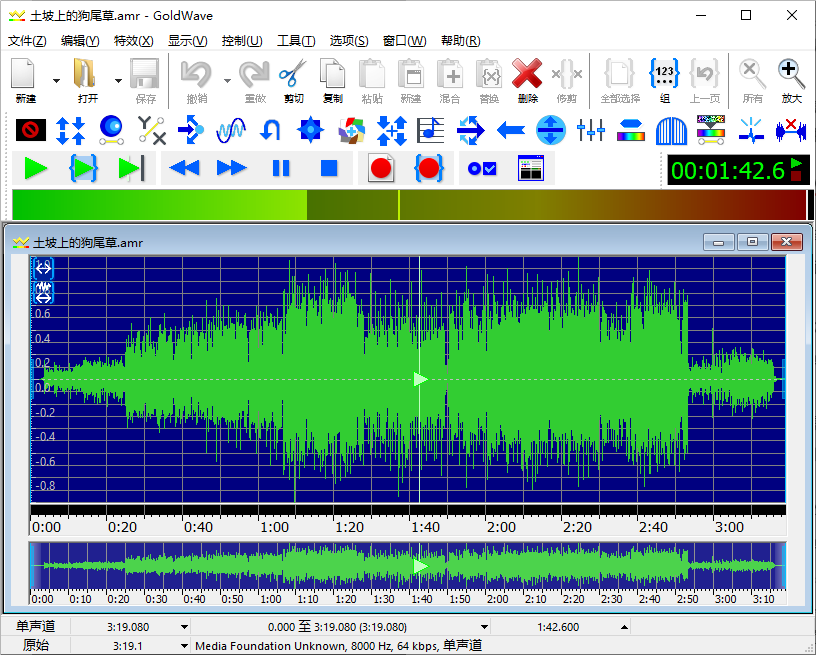Open the 特效(X) effects menu
The image size is (816, 655).
(133, 41)
